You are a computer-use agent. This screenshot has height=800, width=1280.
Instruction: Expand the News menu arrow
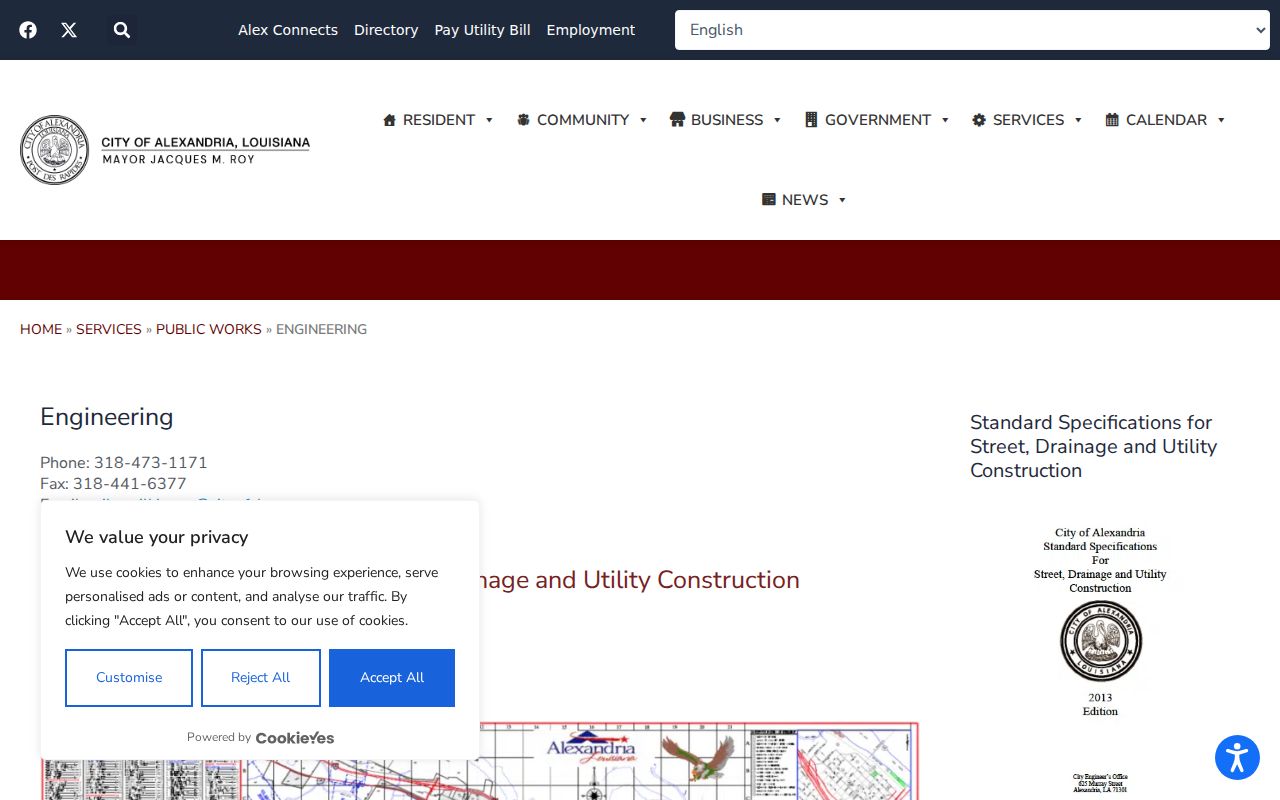click(842, 200)
